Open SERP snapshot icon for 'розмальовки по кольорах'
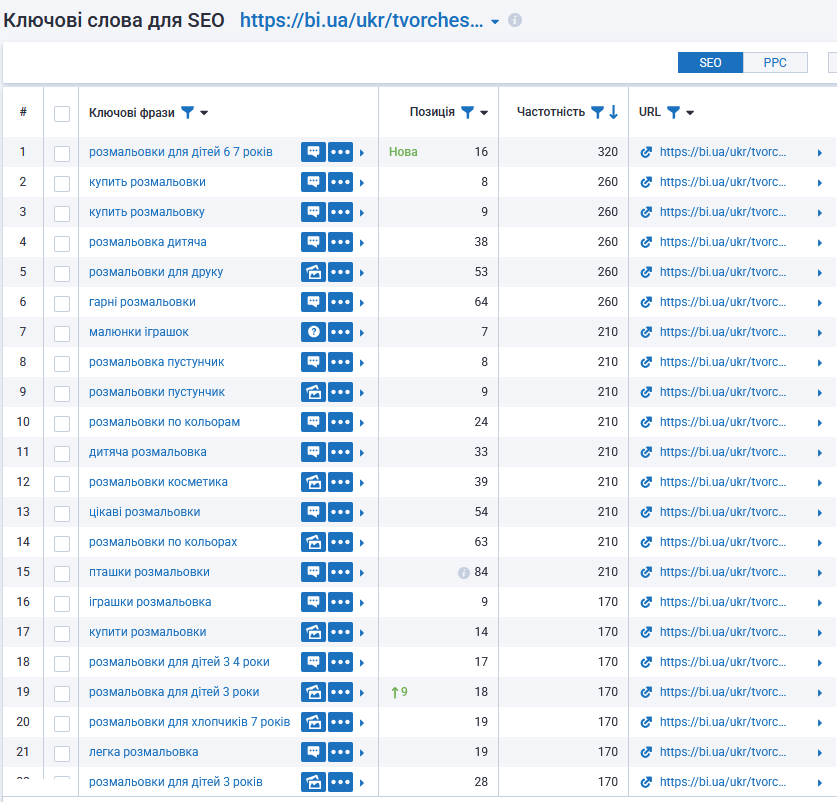Screen dimensions: 837x802 (313, 542)
